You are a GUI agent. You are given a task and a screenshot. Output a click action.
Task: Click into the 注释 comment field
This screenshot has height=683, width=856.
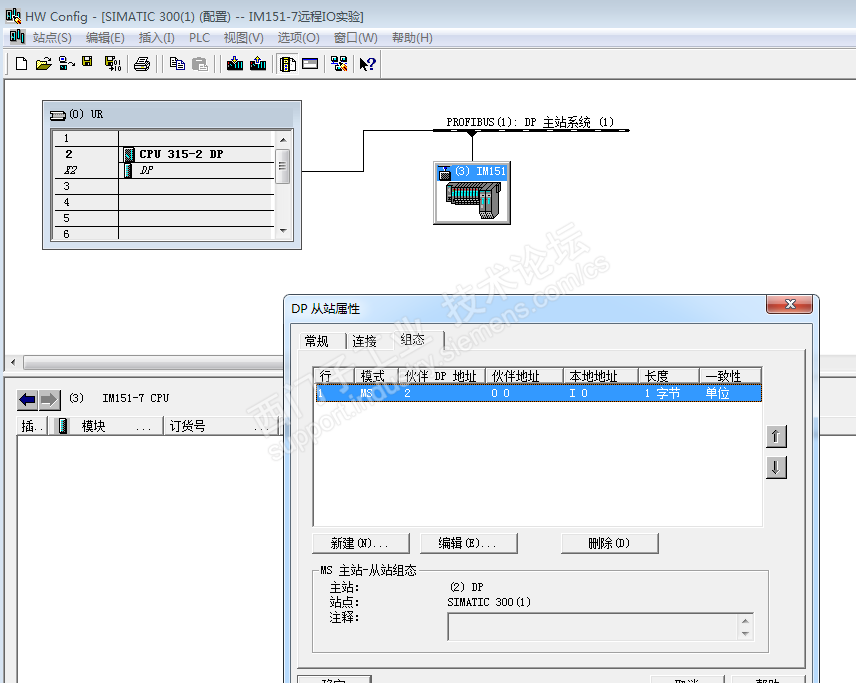pos(592,627)
